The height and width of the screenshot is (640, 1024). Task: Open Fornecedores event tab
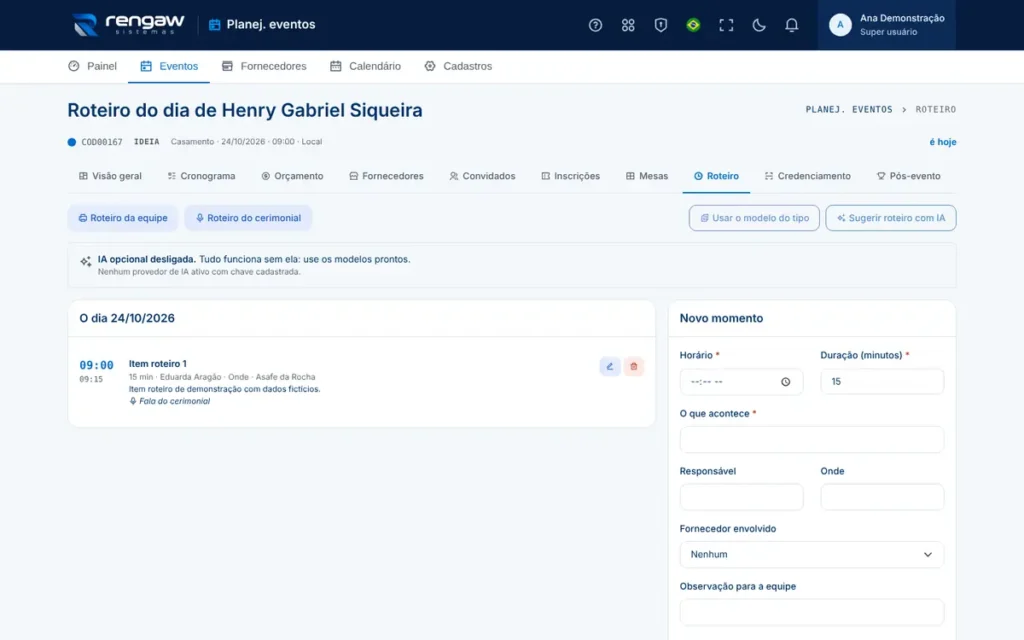click(x=386, y=176)
